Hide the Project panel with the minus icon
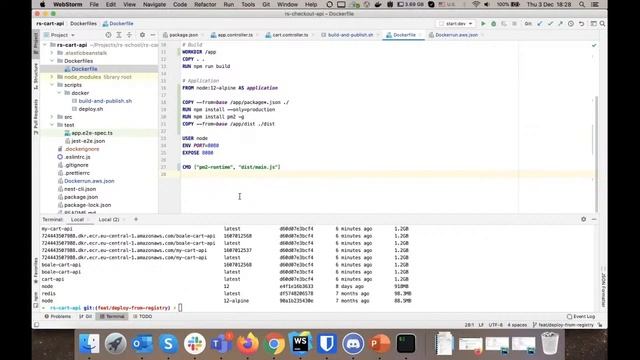This screenshot has width=640, height=360. 153,35
